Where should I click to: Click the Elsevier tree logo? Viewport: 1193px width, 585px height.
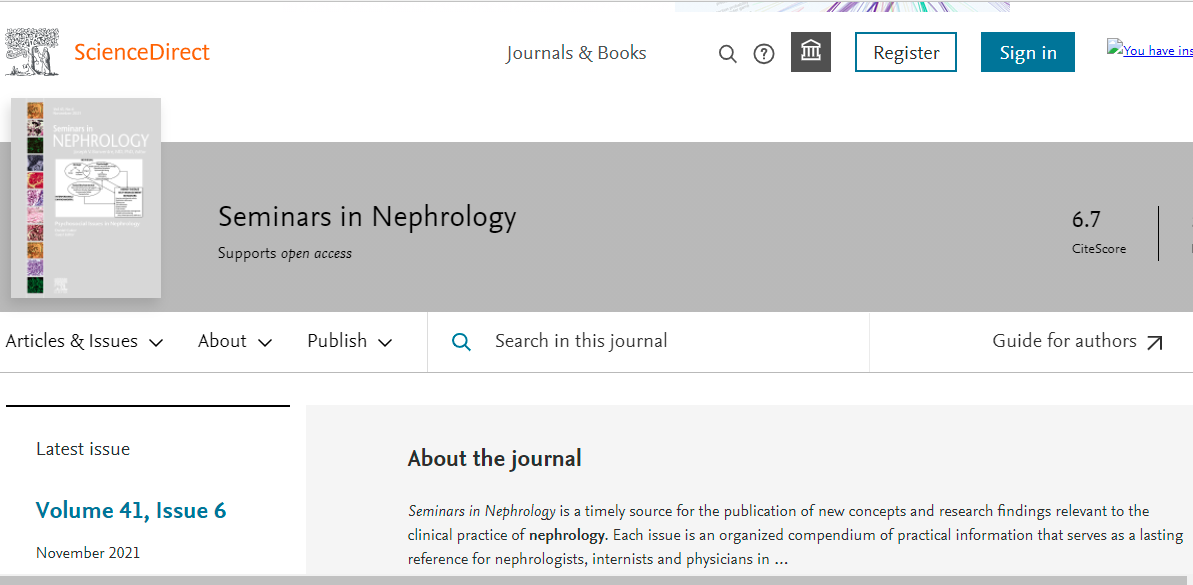[31, 52]
